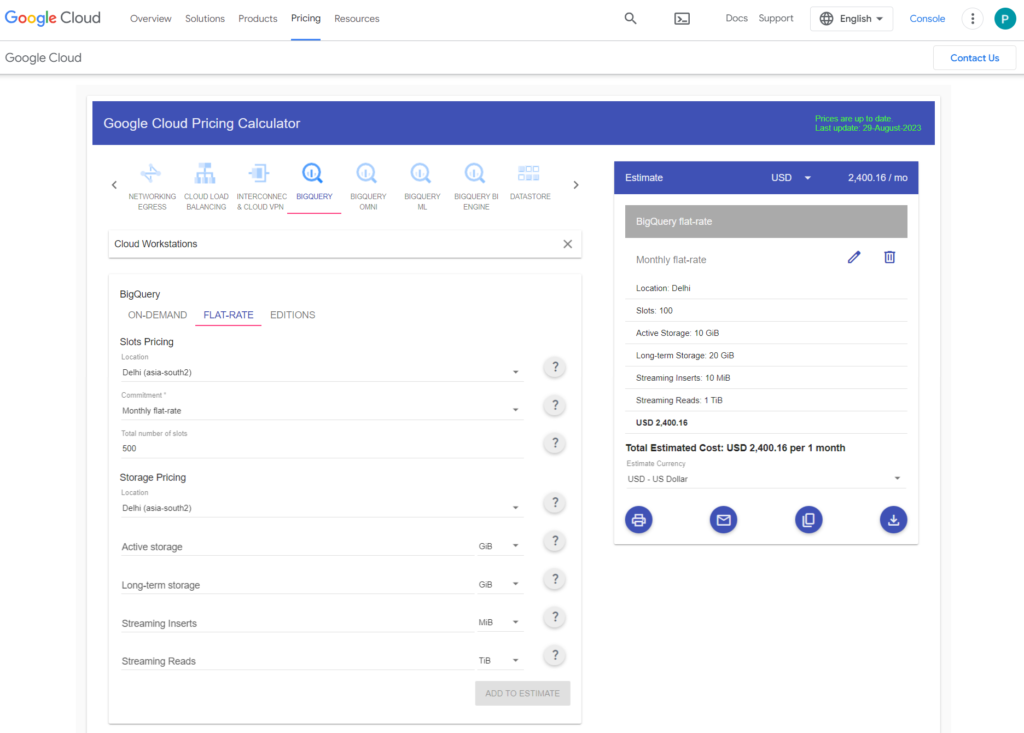Go to the Console link
The width and height of the screenshot is (1024, 733).
[x=927, y=19]
